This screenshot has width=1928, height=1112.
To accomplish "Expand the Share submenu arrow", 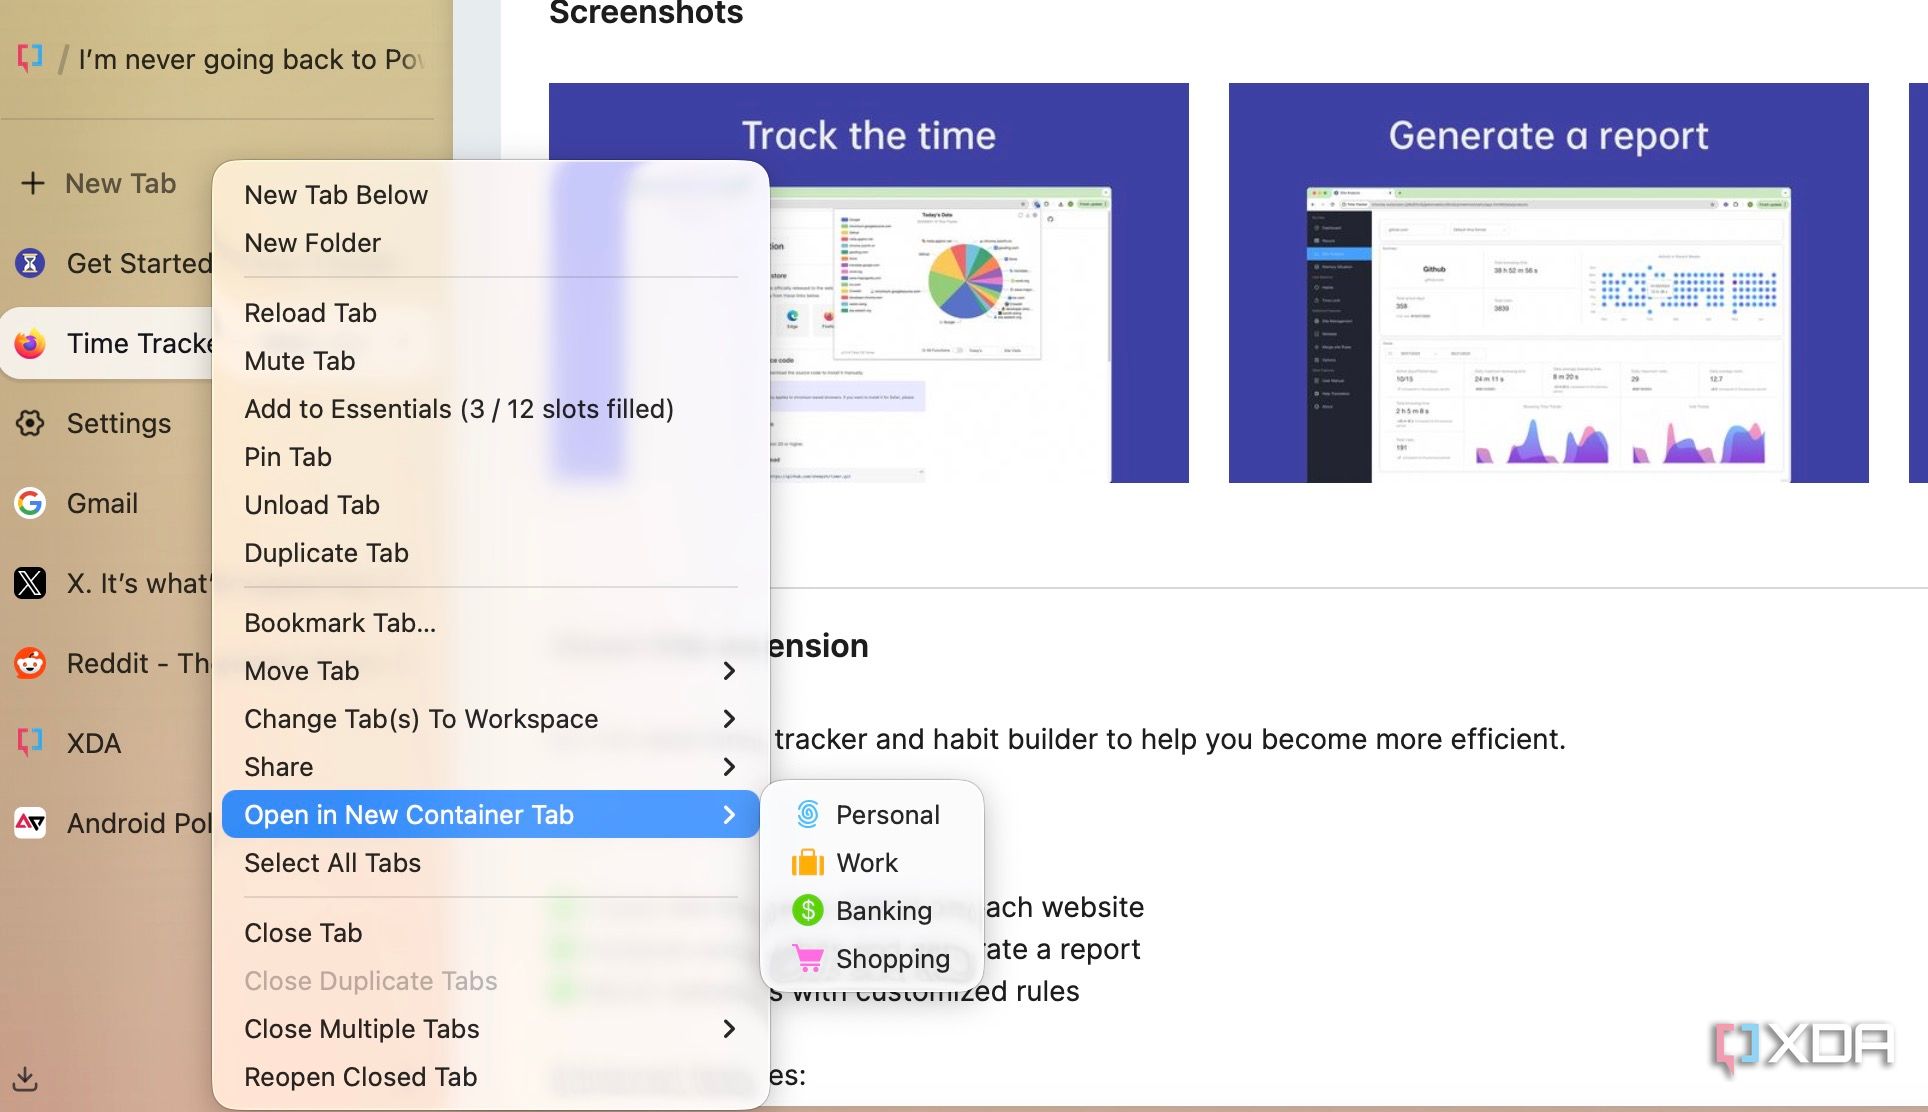I will pyautogui.click(x=729, y=767).
